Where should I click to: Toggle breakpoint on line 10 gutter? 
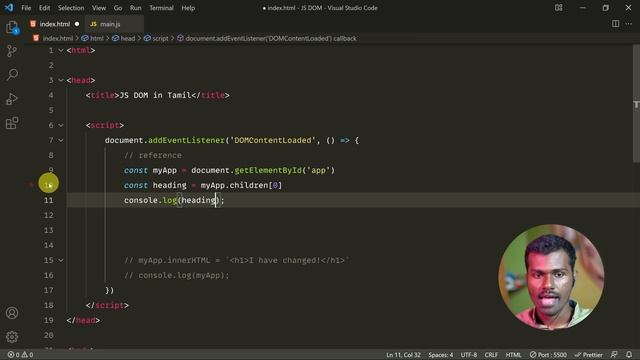tap(32, 185)
